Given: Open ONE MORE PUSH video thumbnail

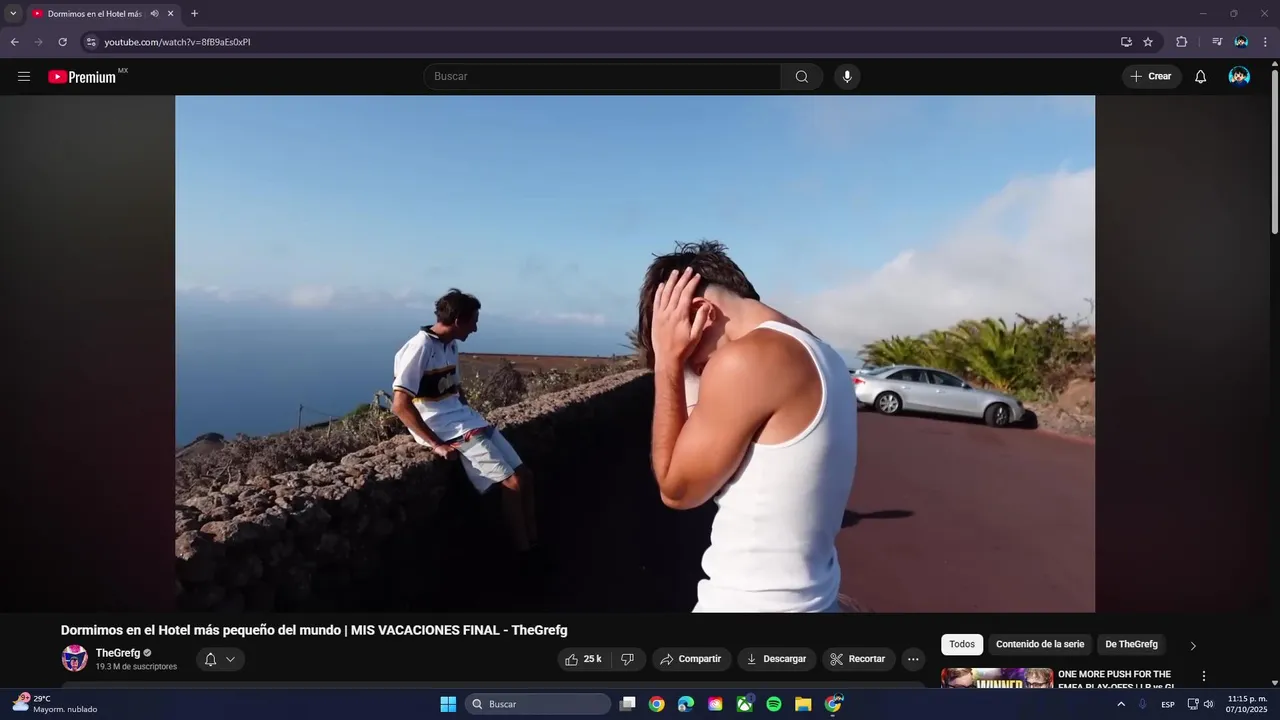Looking at the screenshot, I should pyautogui.click(x=997, y=679).
